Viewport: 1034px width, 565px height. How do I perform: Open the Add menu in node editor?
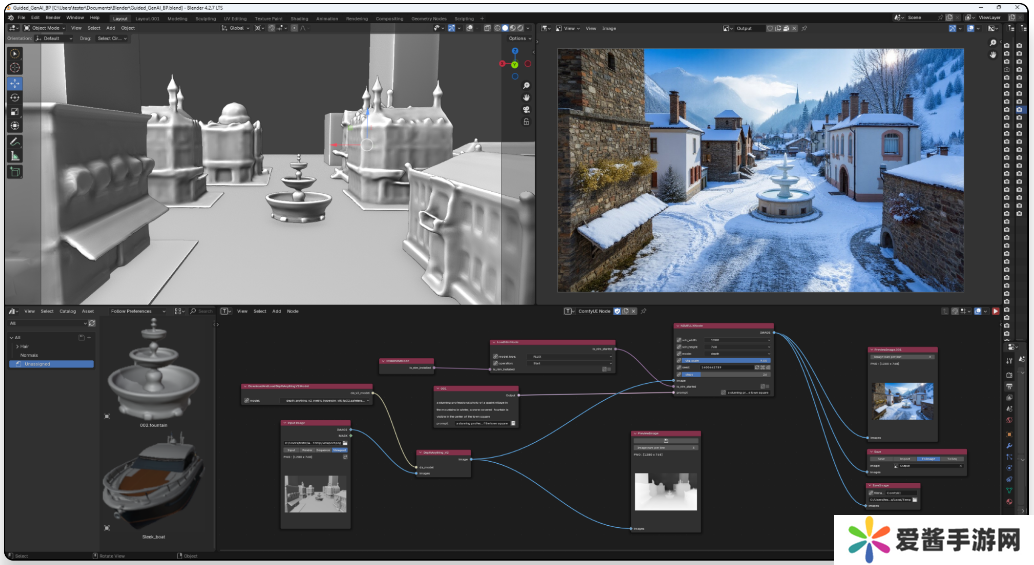pos(277,311)
